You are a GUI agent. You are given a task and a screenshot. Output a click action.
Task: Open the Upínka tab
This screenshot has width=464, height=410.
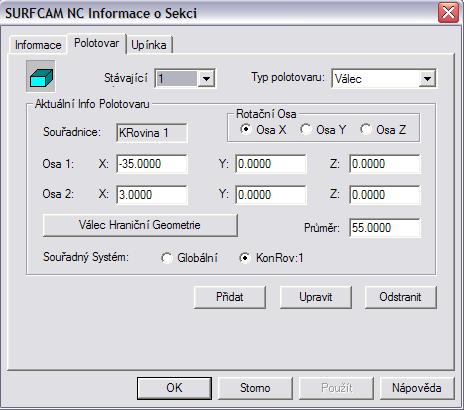pyautogui.click(x=149, y=45)
